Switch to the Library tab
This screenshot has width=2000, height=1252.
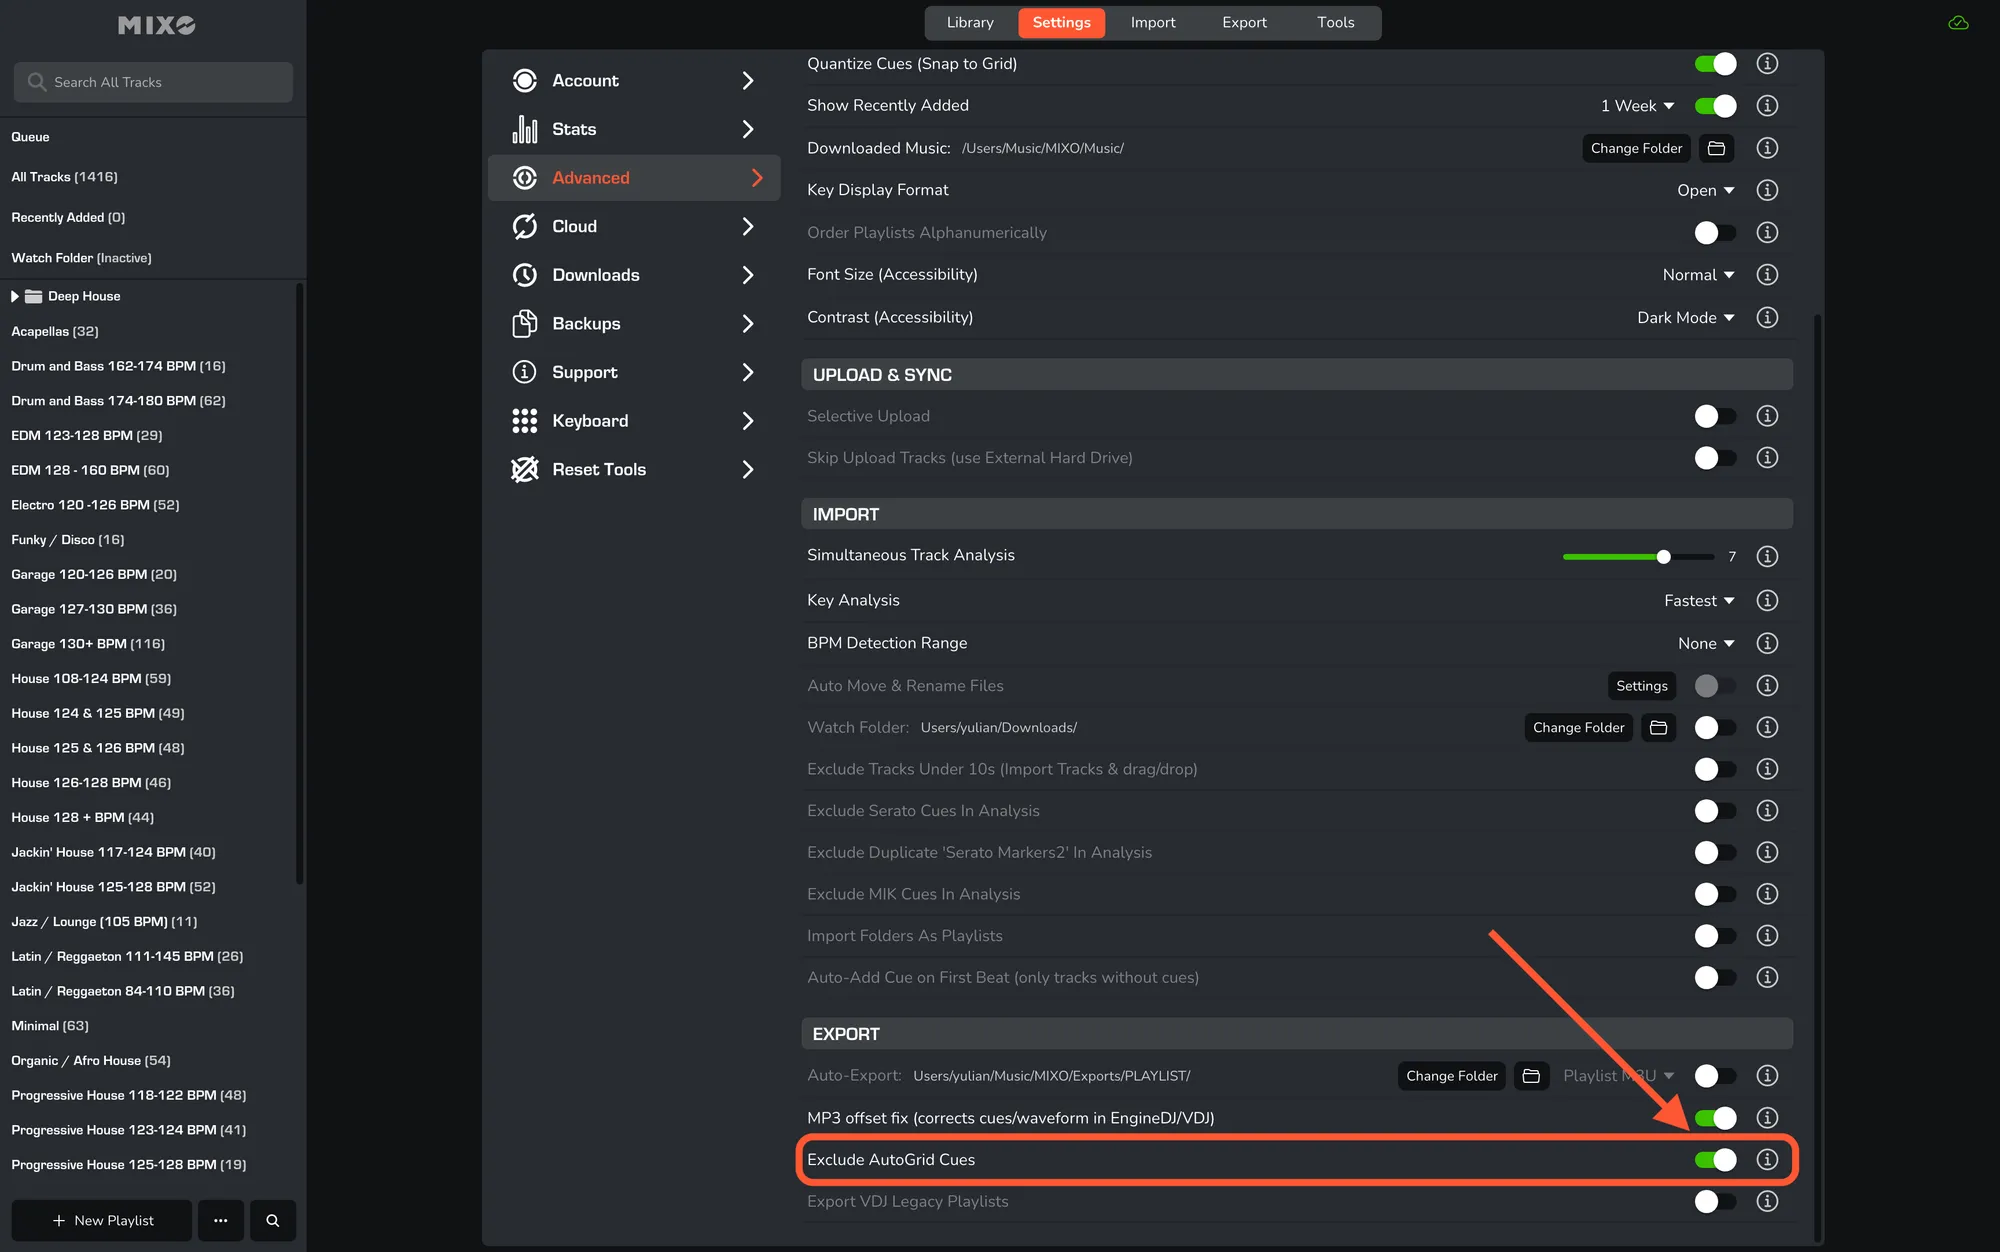(970, 22)
